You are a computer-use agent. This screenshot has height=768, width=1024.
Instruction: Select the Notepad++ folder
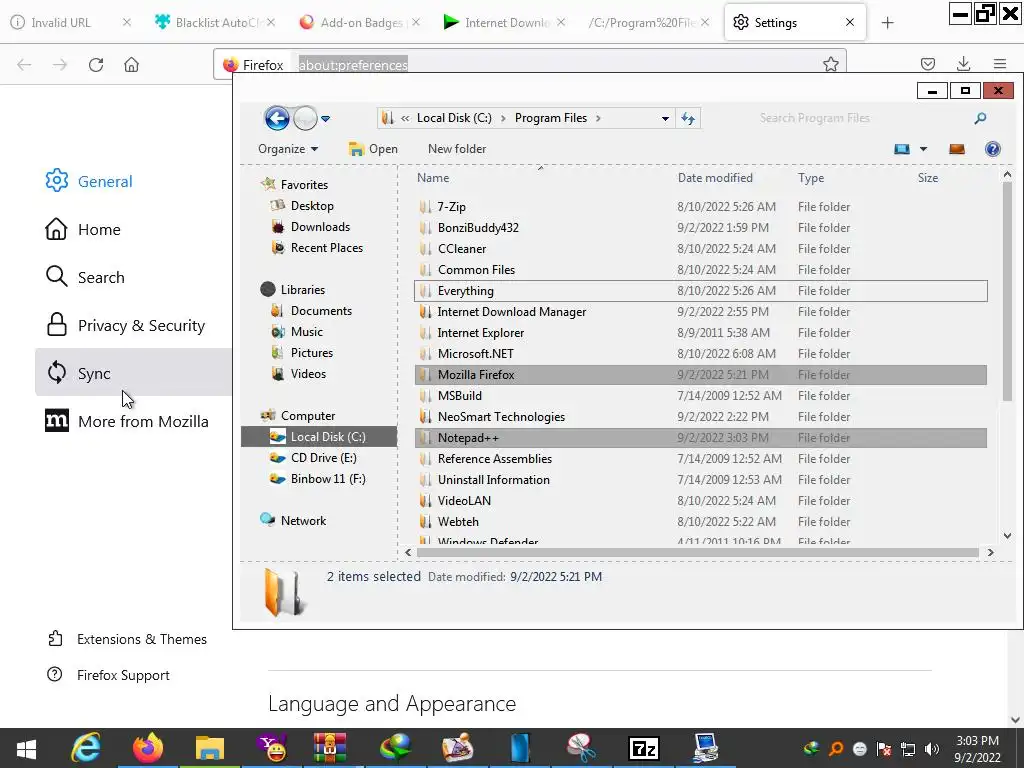[701, 438]
